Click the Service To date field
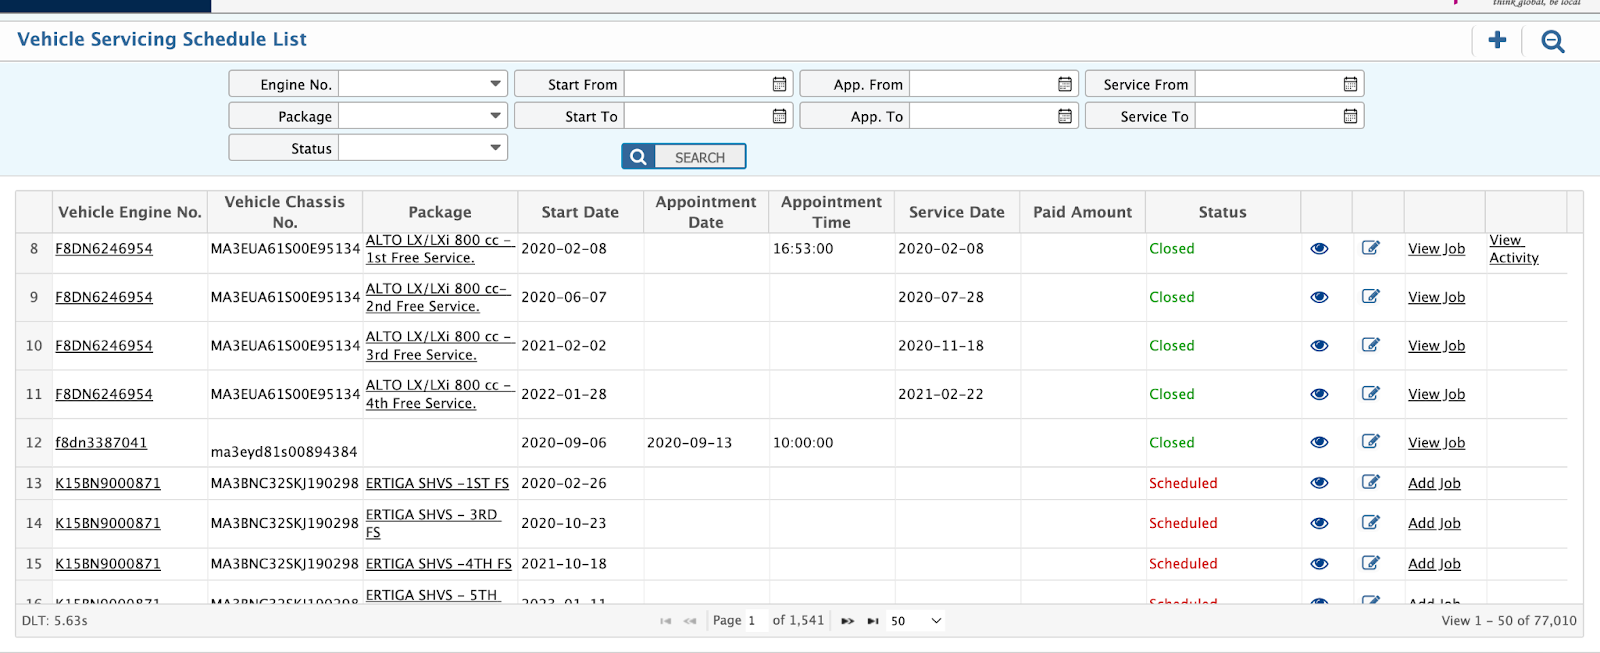Screen dimensions: 1600x653 1269,116
